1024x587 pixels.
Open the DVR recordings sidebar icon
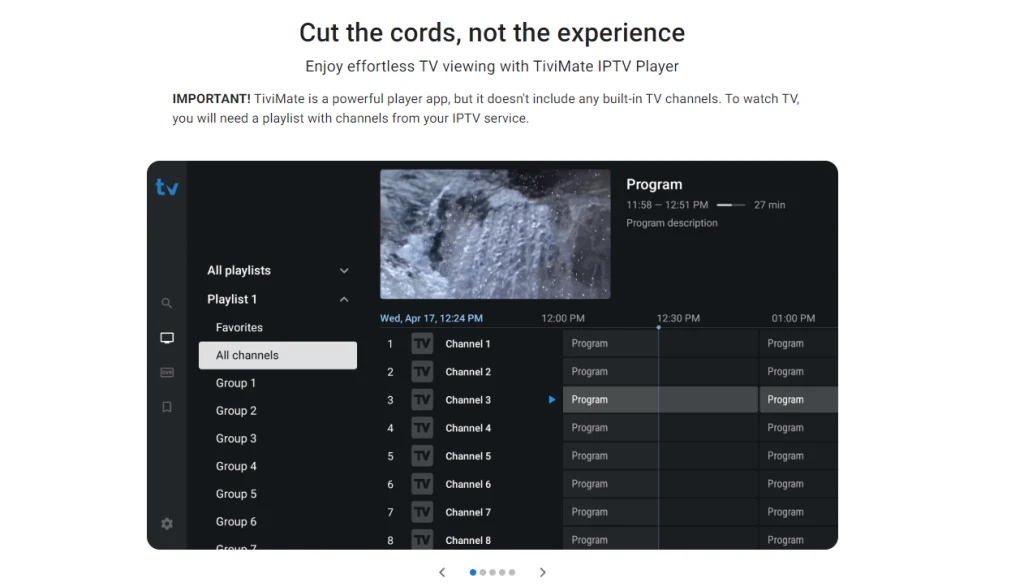tap(167, 372)
